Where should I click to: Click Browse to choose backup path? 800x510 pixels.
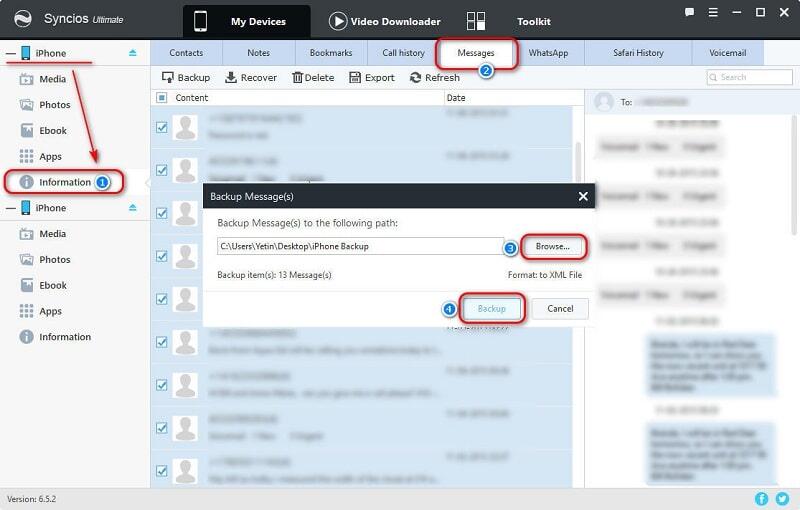pyautogui.click(x=552, y=246)
